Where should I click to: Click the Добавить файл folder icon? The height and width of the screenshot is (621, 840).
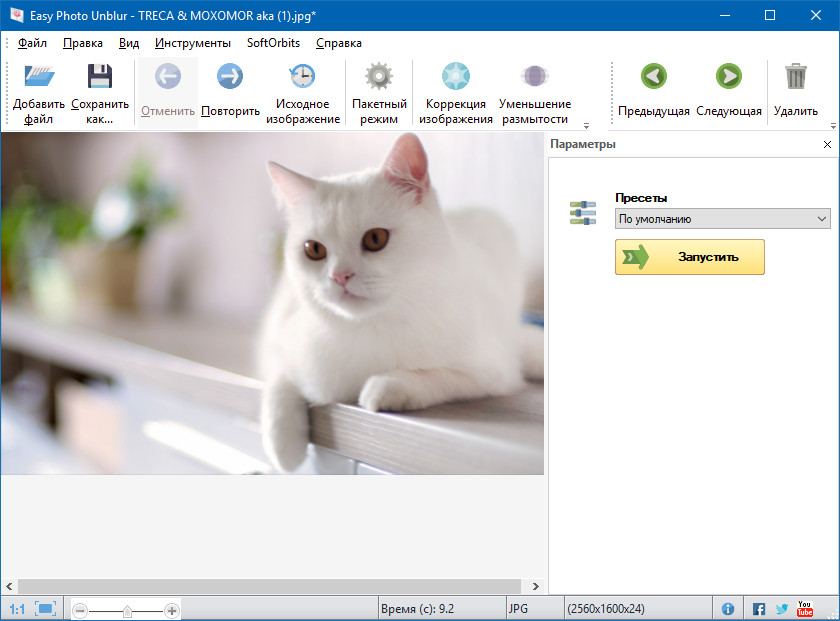[39, 78]
